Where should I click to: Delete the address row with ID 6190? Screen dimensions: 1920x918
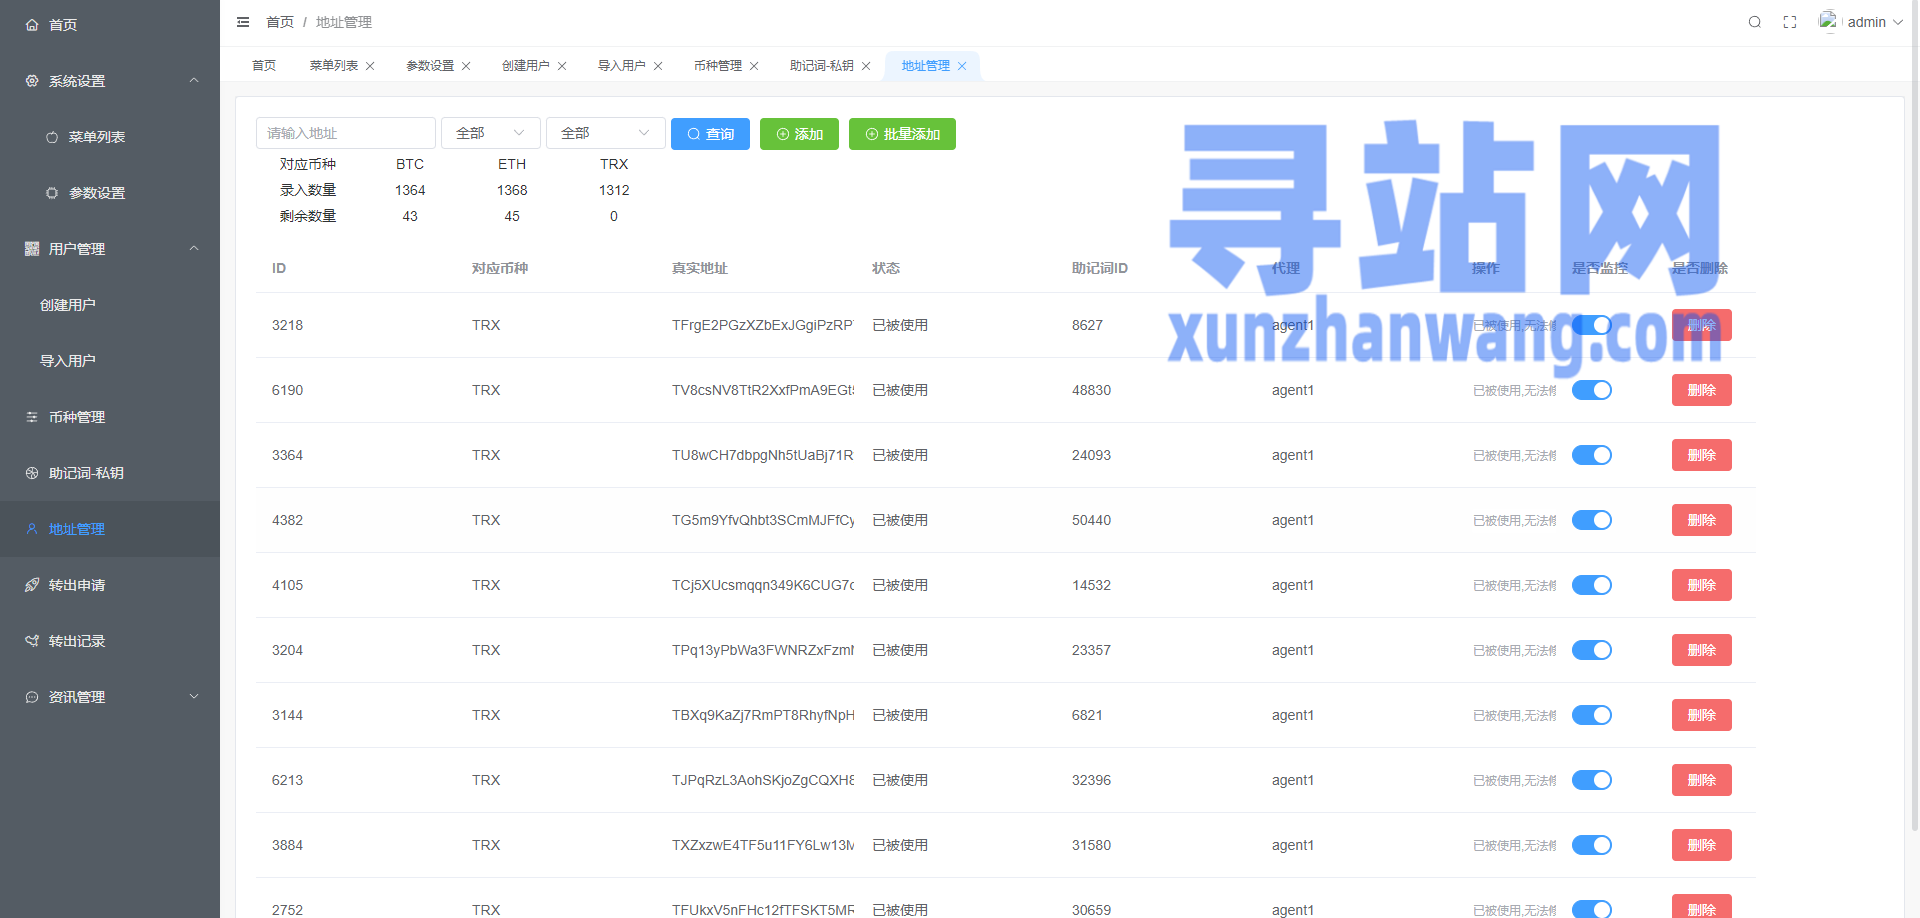tap(1701, 390)
